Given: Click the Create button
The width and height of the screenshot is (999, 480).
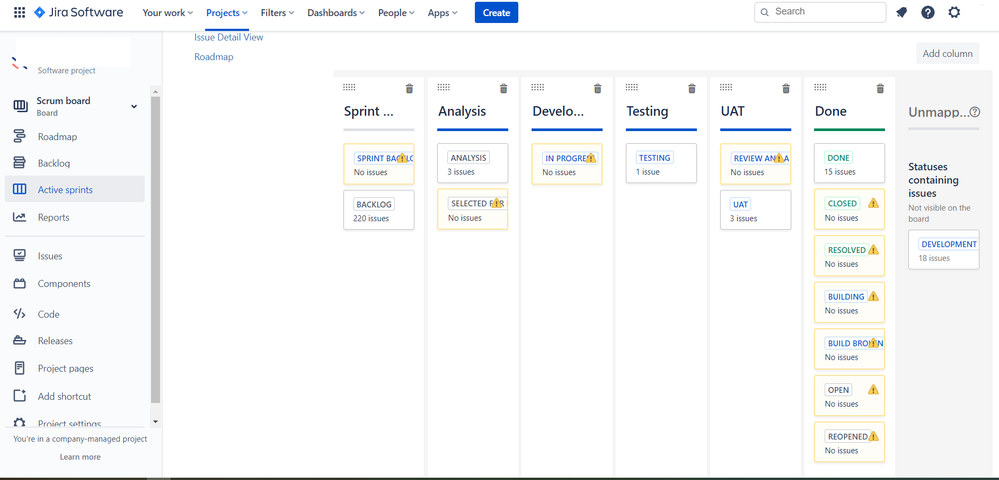Looking at the screenshot, I should tap(496, 13).
